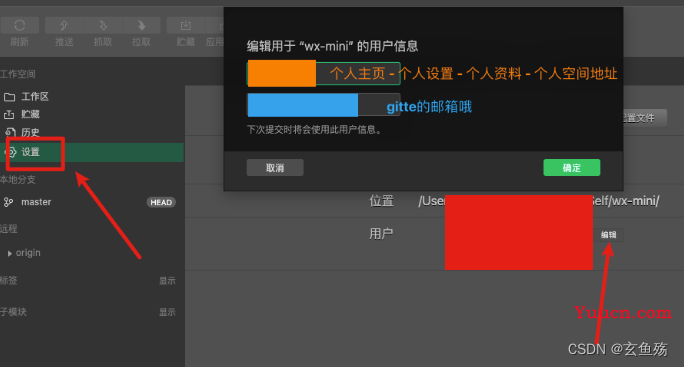This screenshot has height=367, width=684.
Task: Select the master local branch
Action: pos(36,202)
